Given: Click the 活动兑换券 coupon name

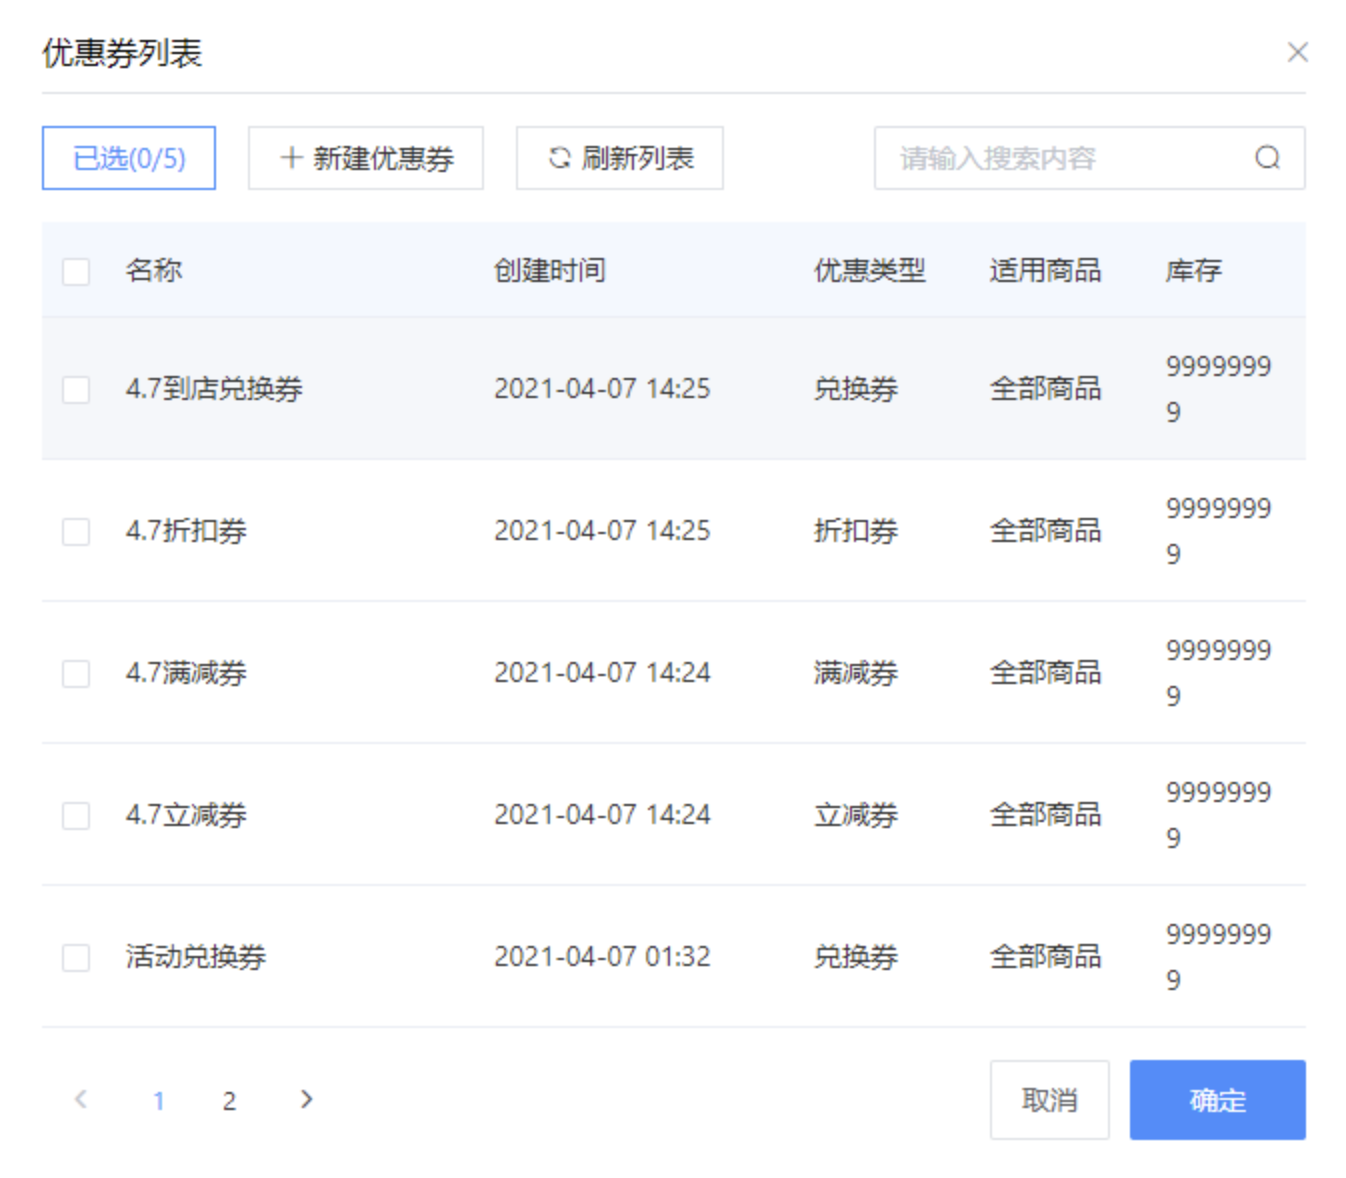Looking at the screenshot, I should click(196, 957).
